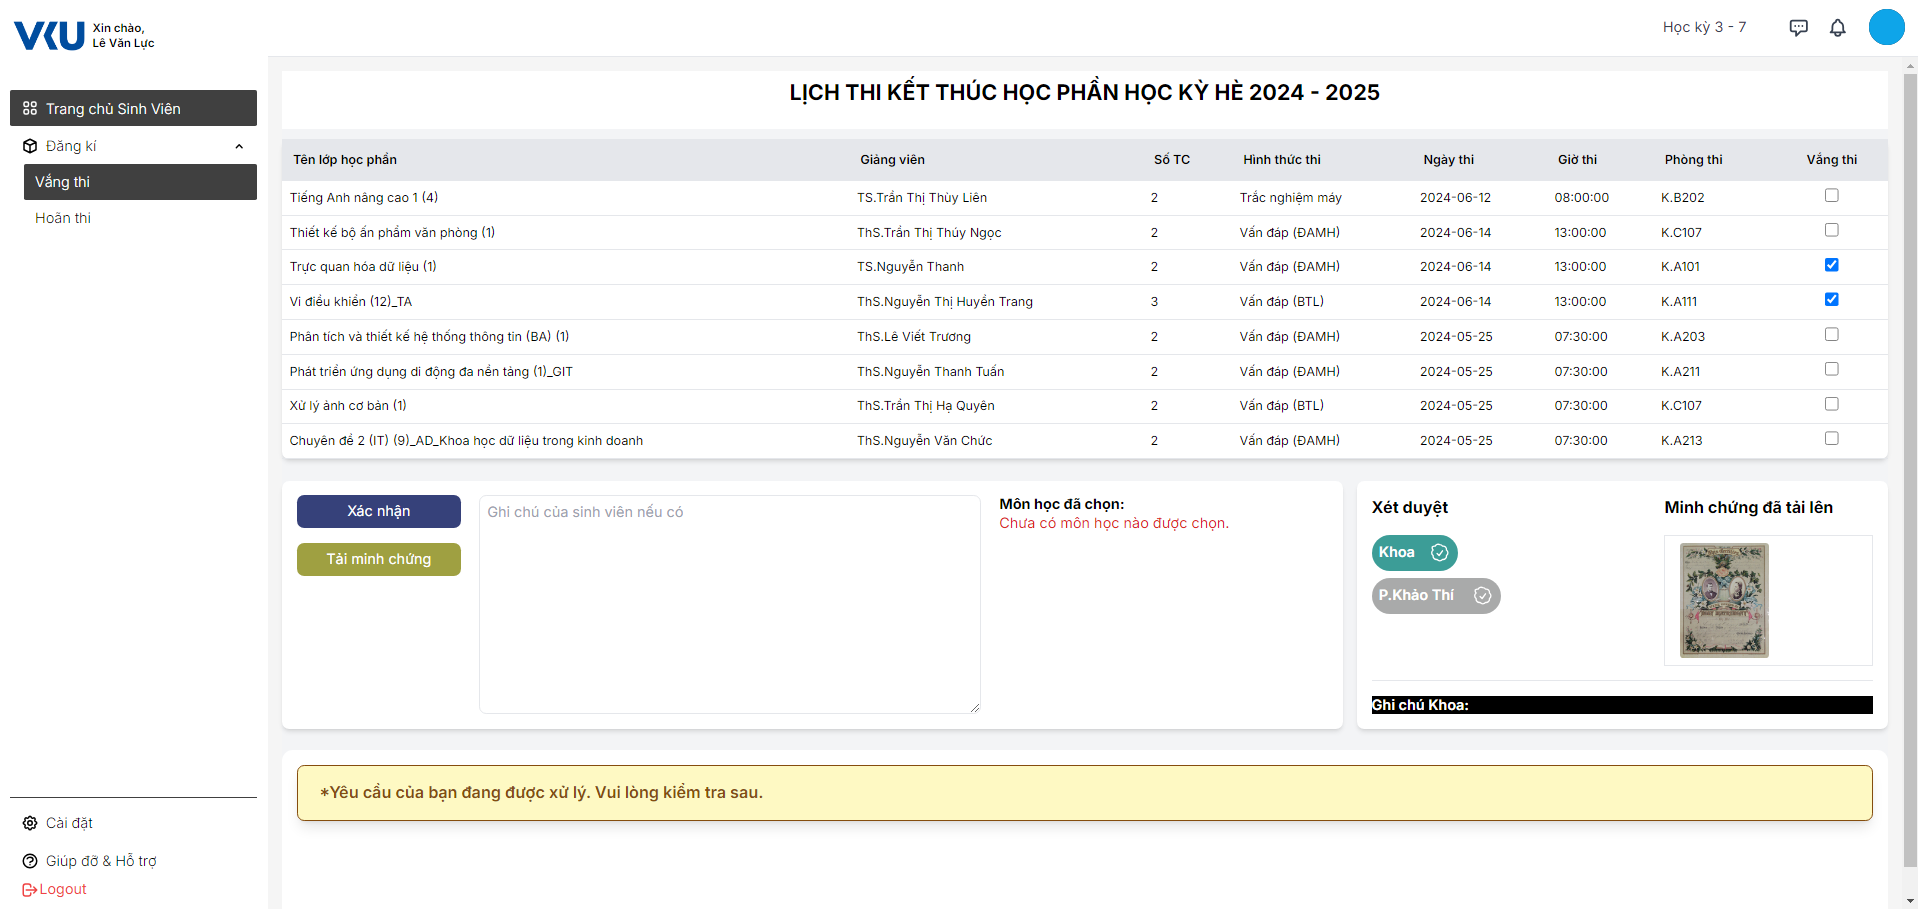Check Vắng thi for Xử lý ảnh cơ bản
Viewport: 1918px width, 909px height.
[x=1831, y=404]
